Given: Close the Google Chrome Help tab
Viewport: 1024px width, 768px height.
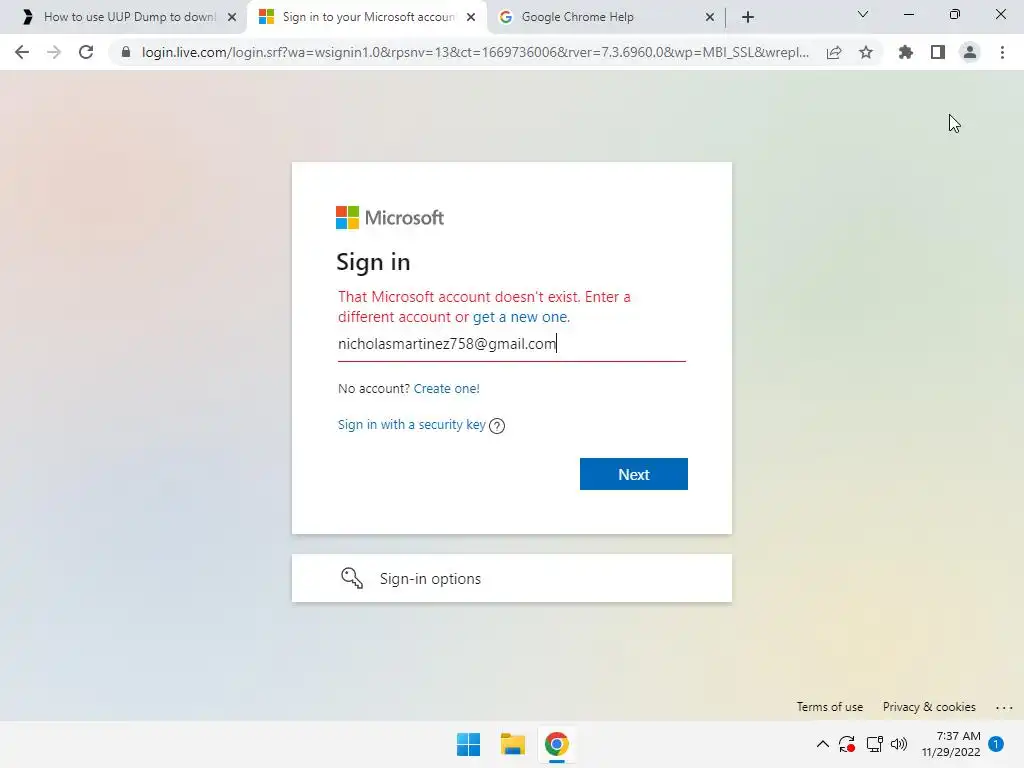Looking at the screenshot, I should click(x=710, y=17).
